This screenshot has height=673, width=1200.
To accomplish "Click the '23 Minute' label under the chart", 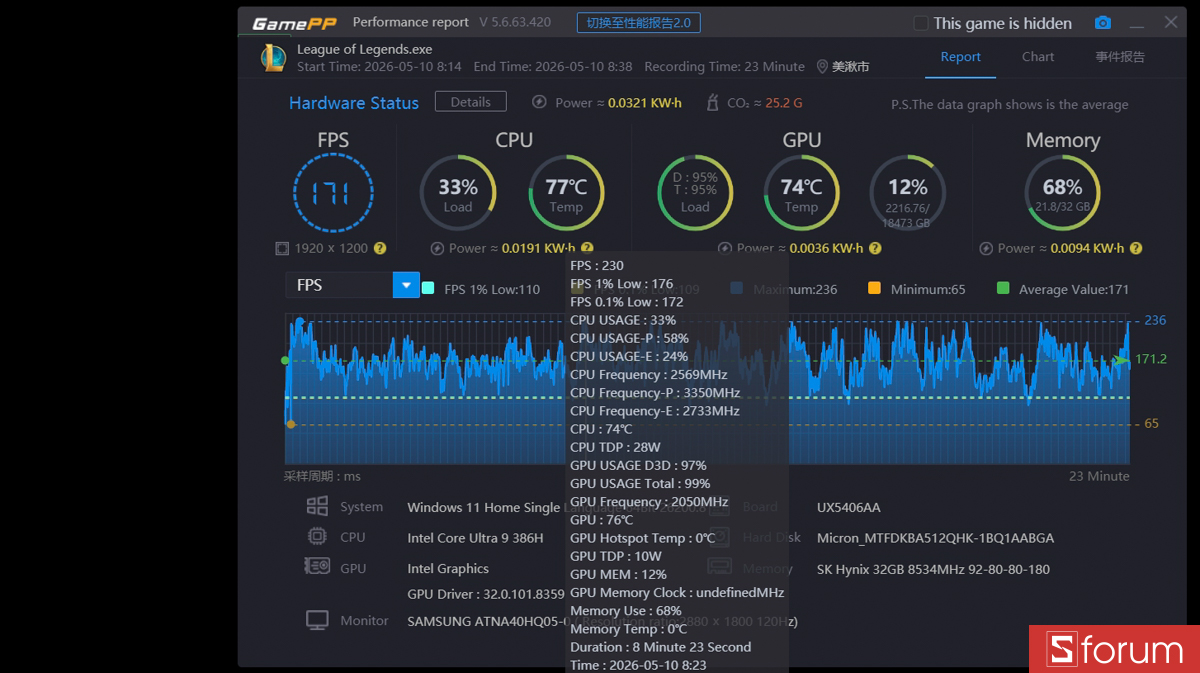I will coord(1099,476).
